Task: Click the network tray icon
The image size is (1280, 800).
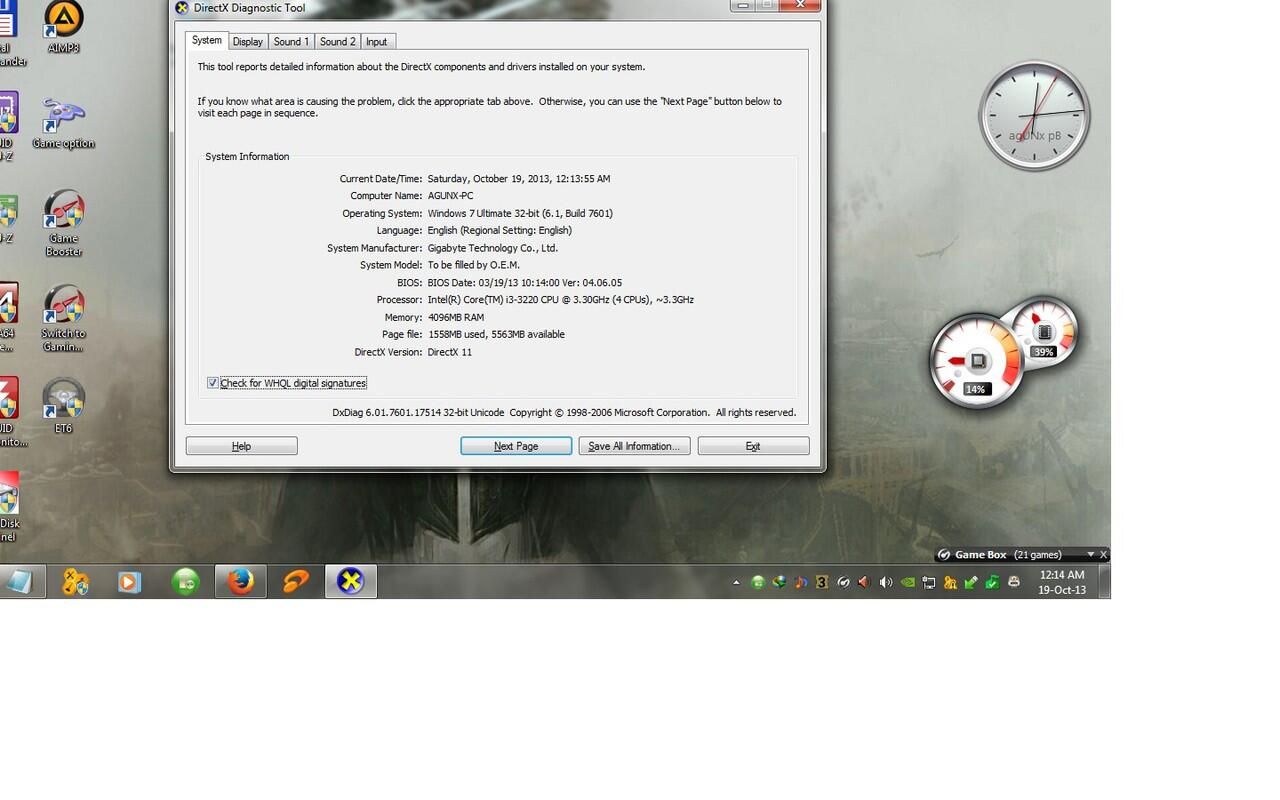Action: click(x=929, y=582)
